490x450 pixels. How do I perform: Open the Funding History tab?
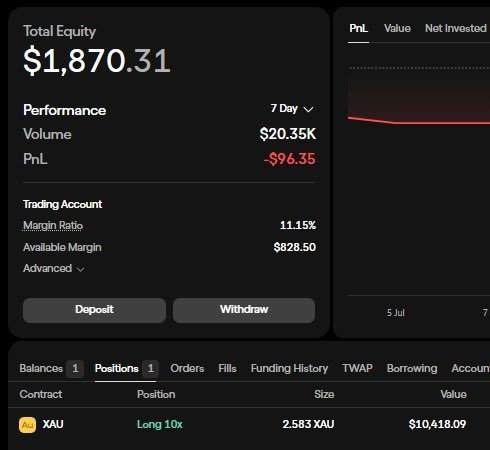(x=289, y=368)
